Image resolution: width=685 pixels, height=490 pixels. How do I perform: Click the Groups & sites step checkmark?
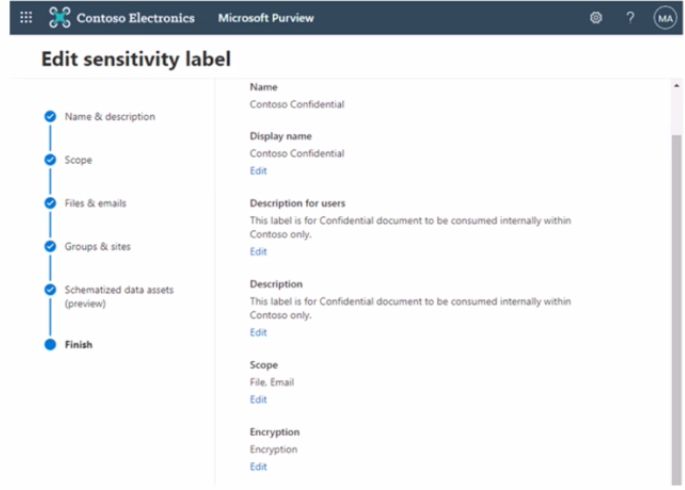(50, 246)
